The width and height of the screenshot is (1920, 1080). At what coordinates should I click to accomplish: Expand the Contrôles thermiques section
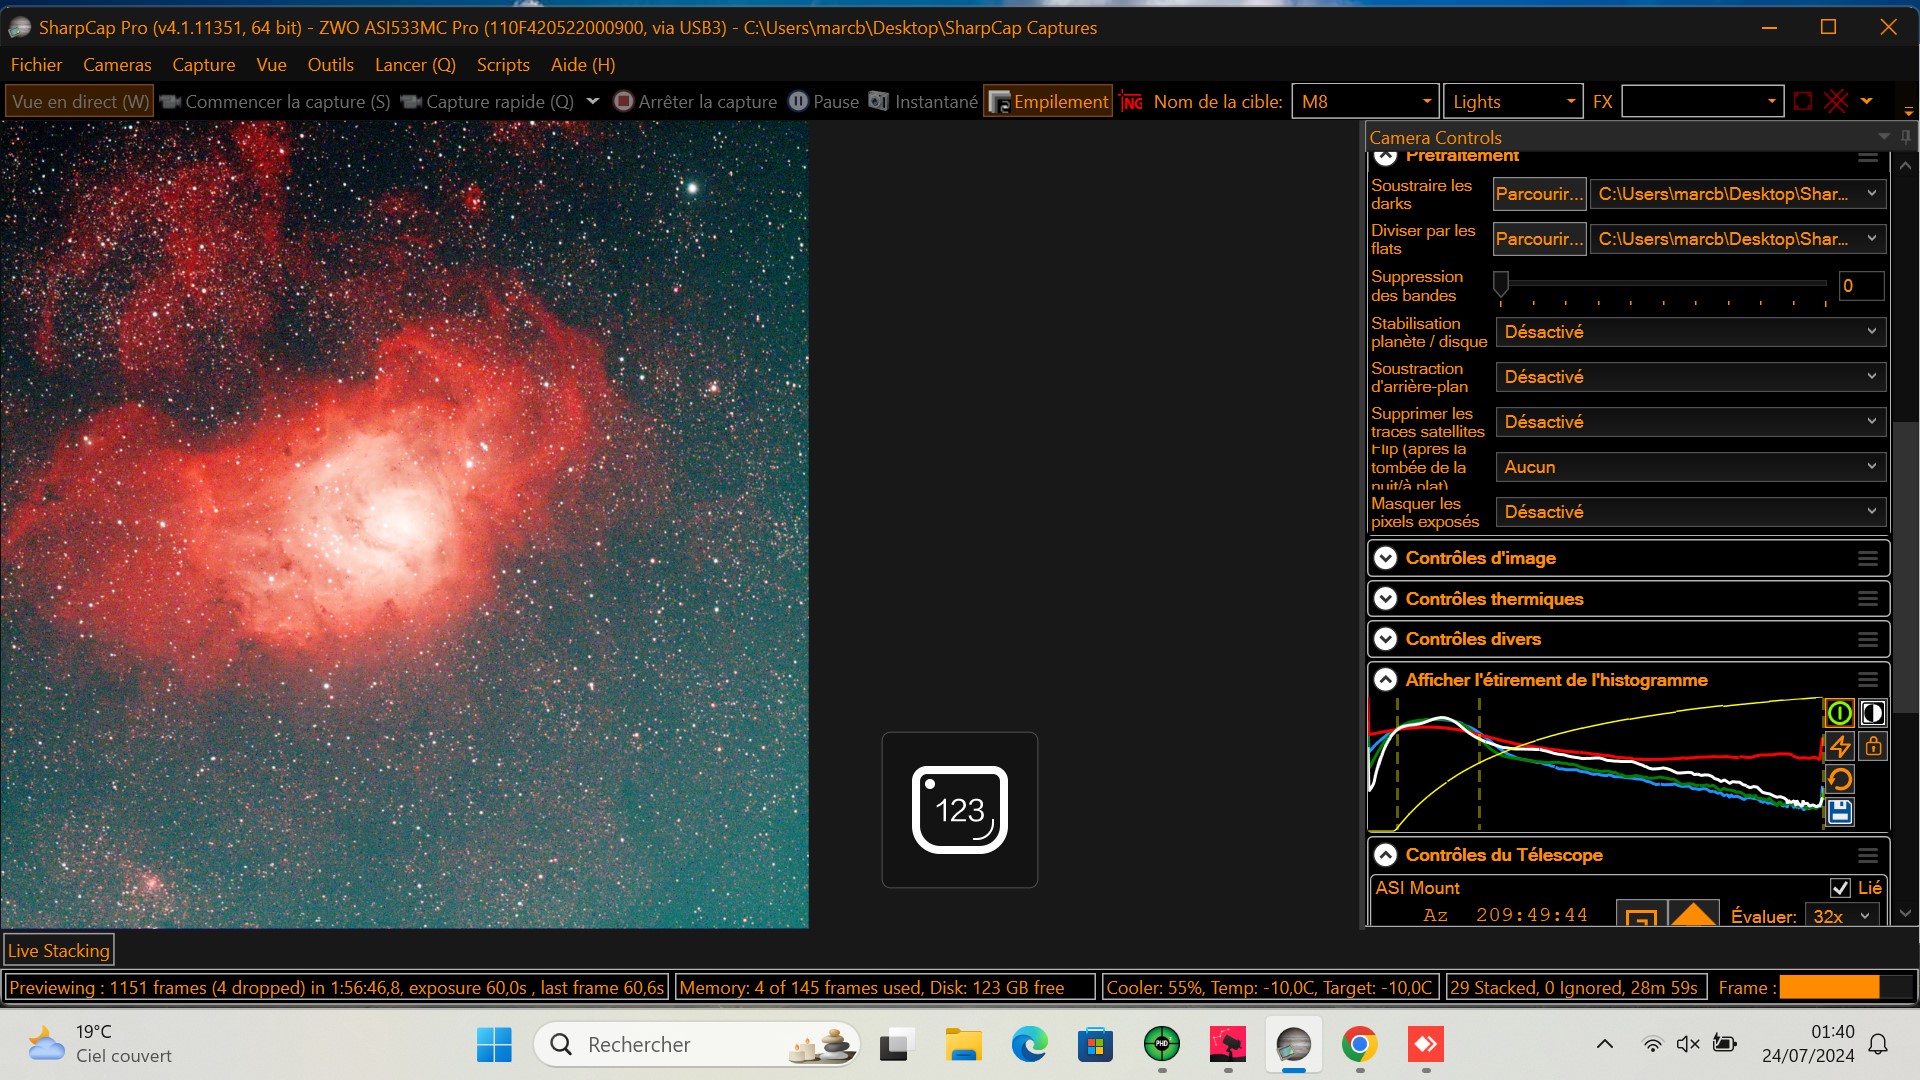click(1385, 599)
